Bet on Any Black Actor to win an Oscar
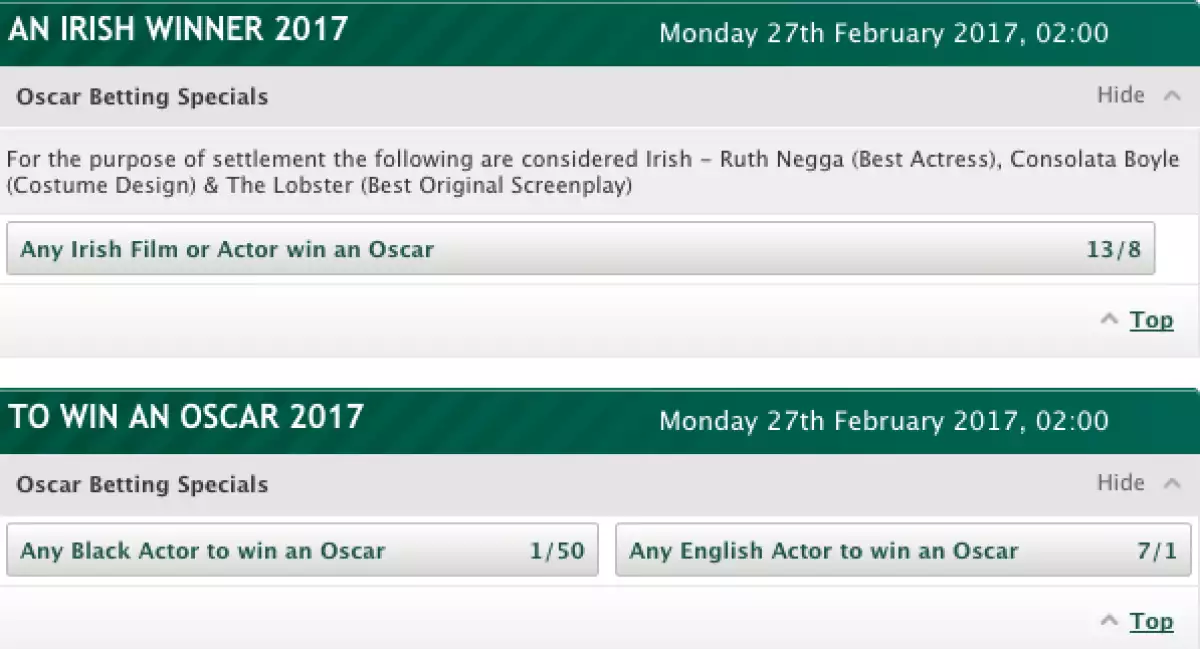The image size is (1200, 649). [302, 551]
